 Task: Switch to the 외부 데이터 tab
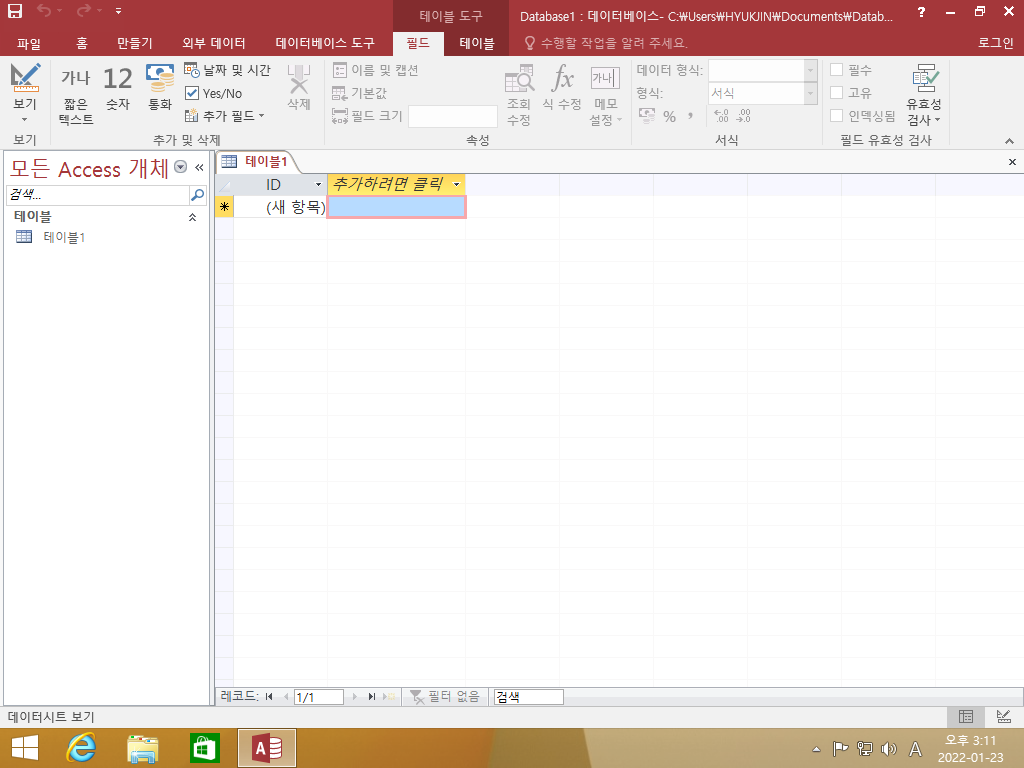point(214,43)
